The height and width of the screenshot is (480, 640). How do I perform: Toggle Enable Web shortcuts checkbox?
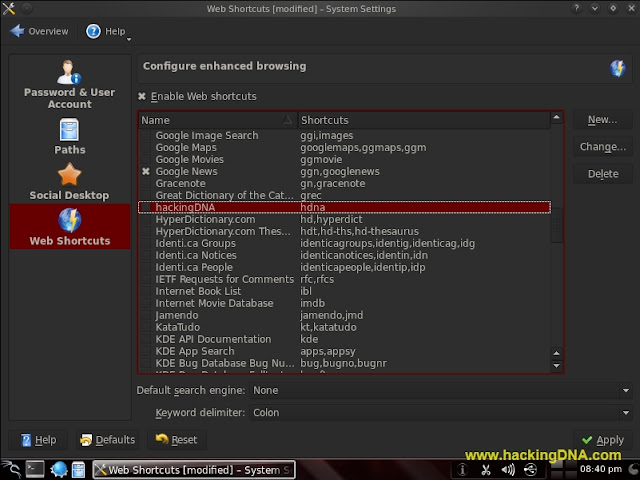pyautogui.click(x=142, y=96)
